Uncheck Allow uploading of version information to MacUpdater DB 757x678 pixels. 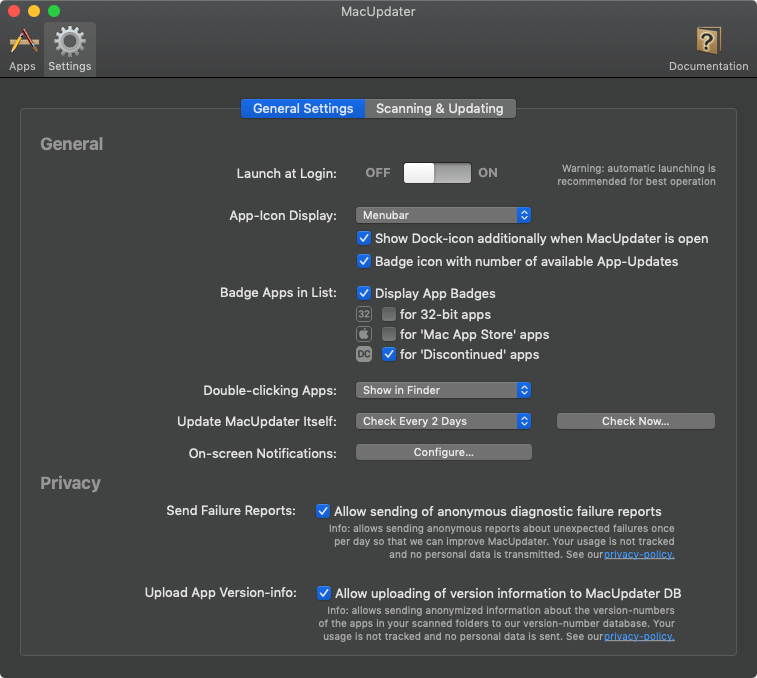pyautogui.click(x=324, y=593)
